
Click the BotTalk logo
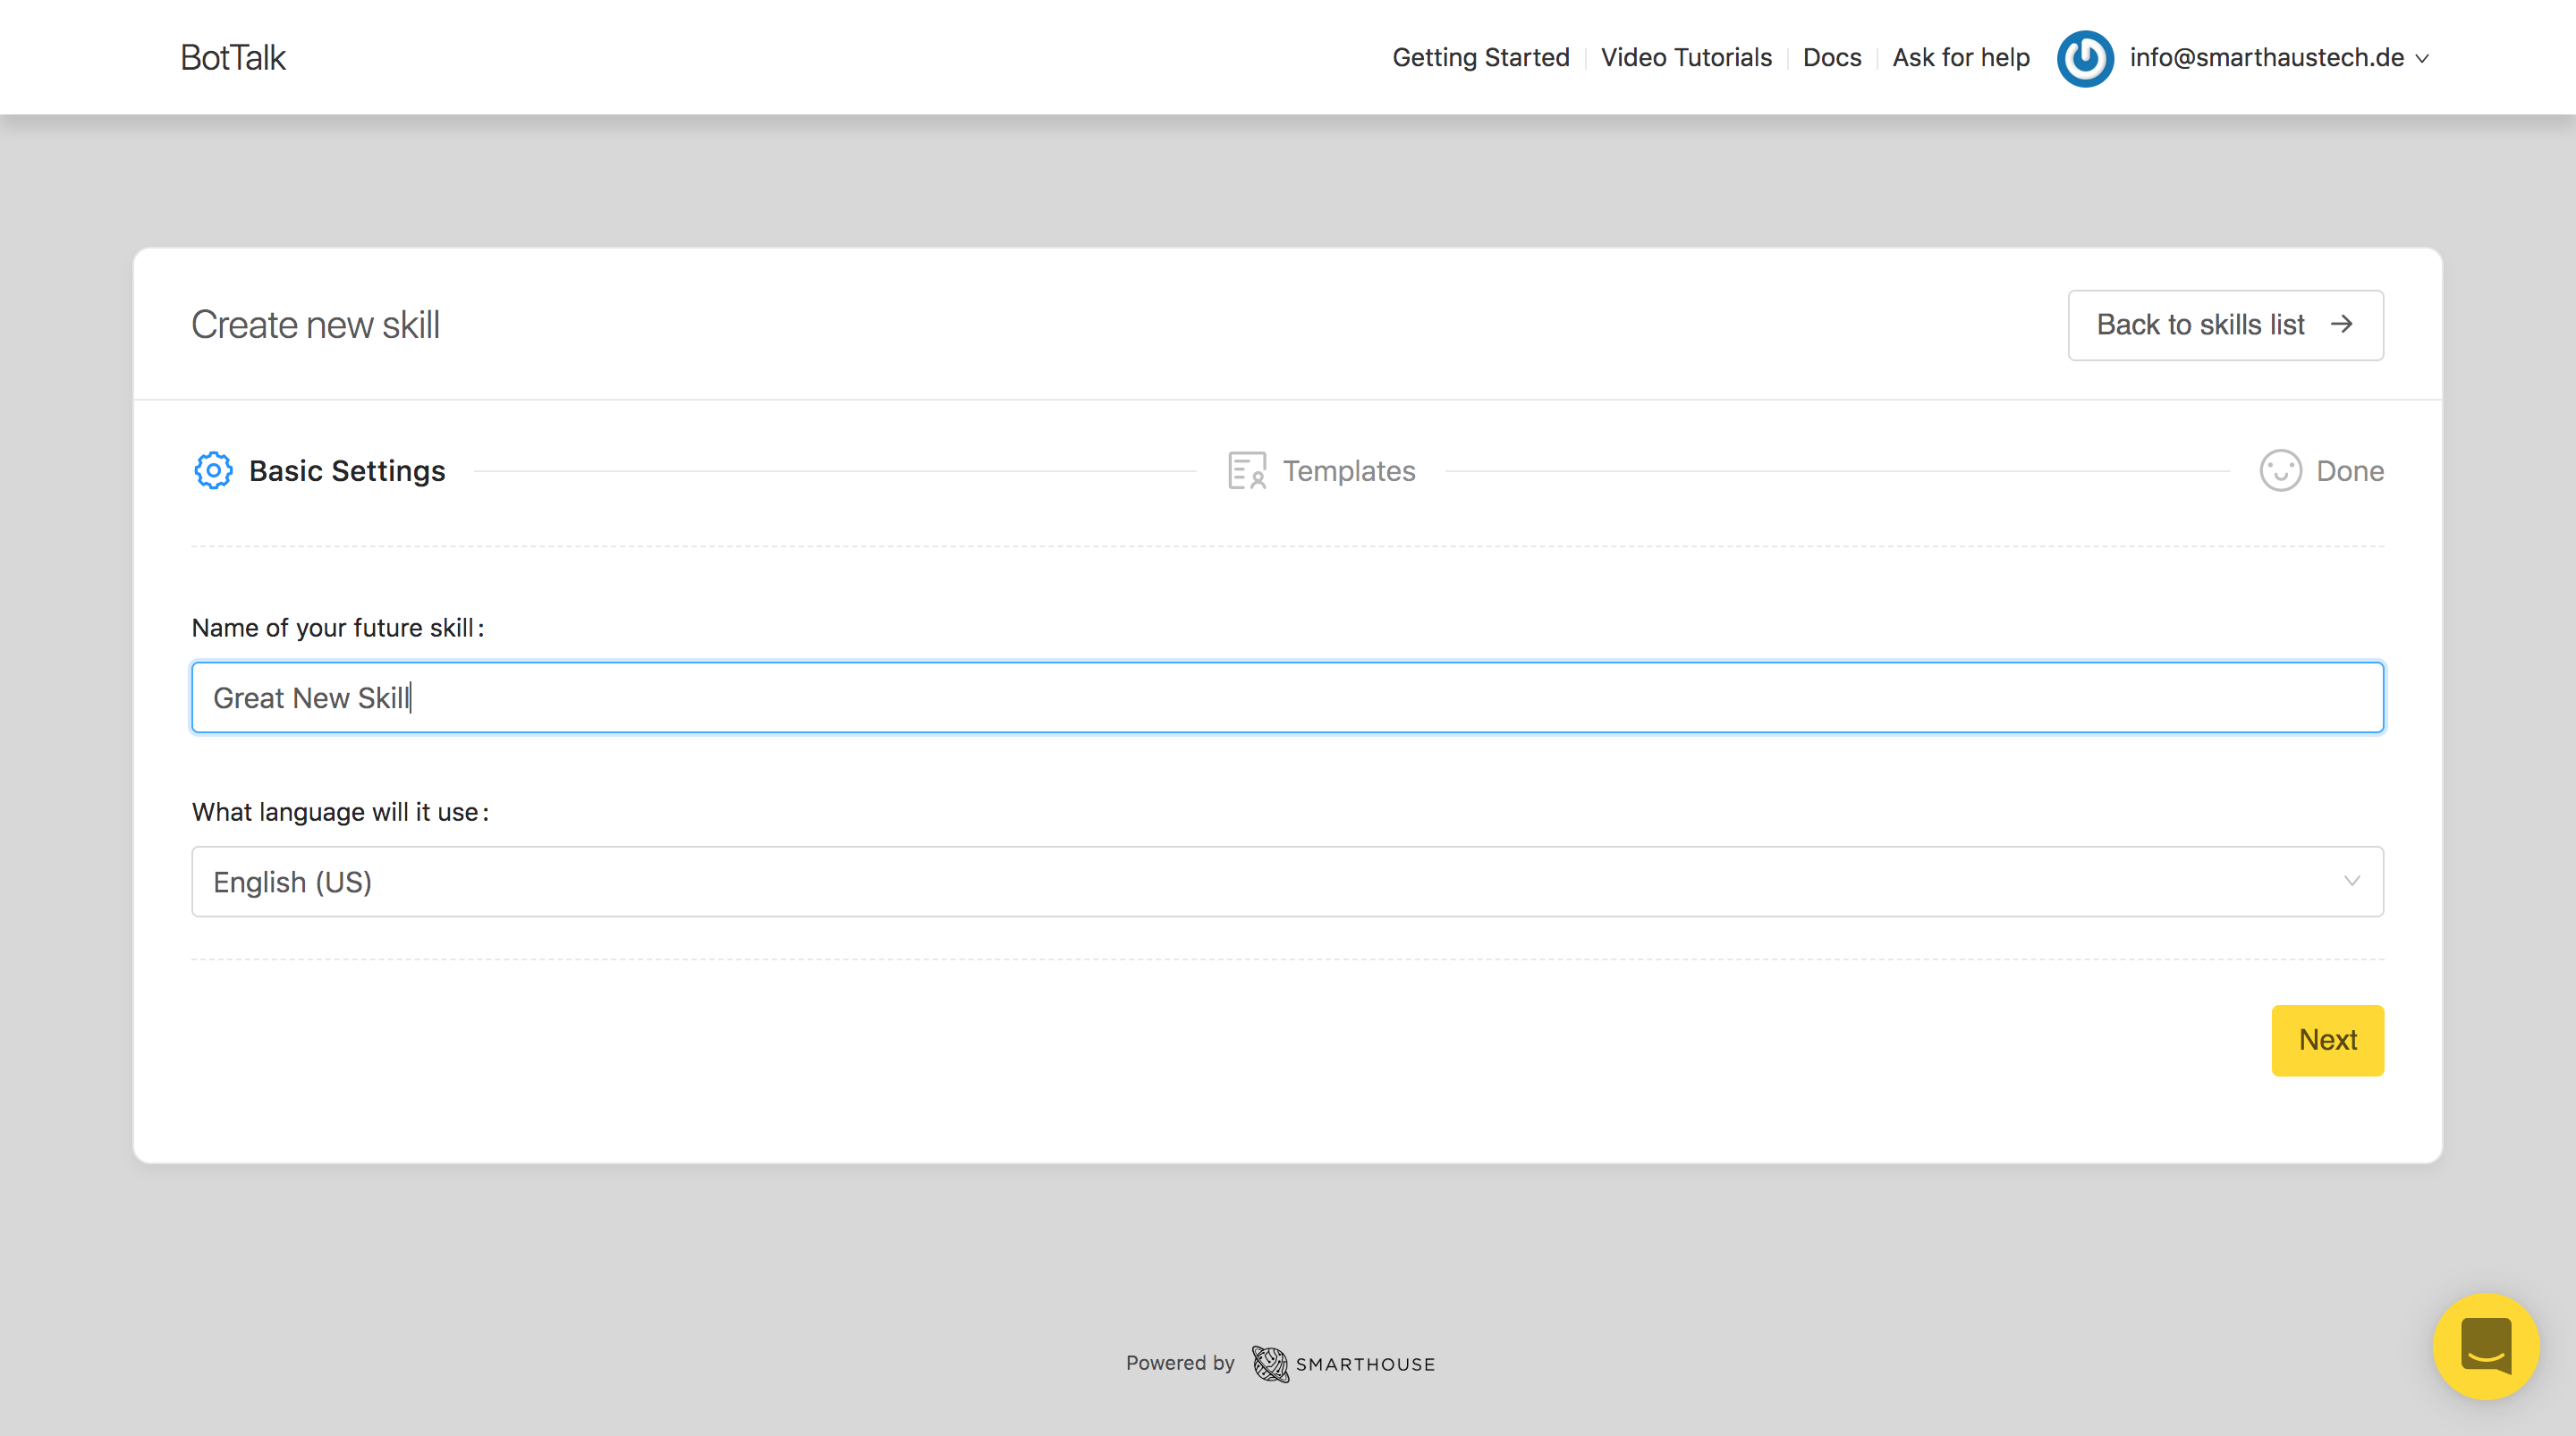click(233, 57)
